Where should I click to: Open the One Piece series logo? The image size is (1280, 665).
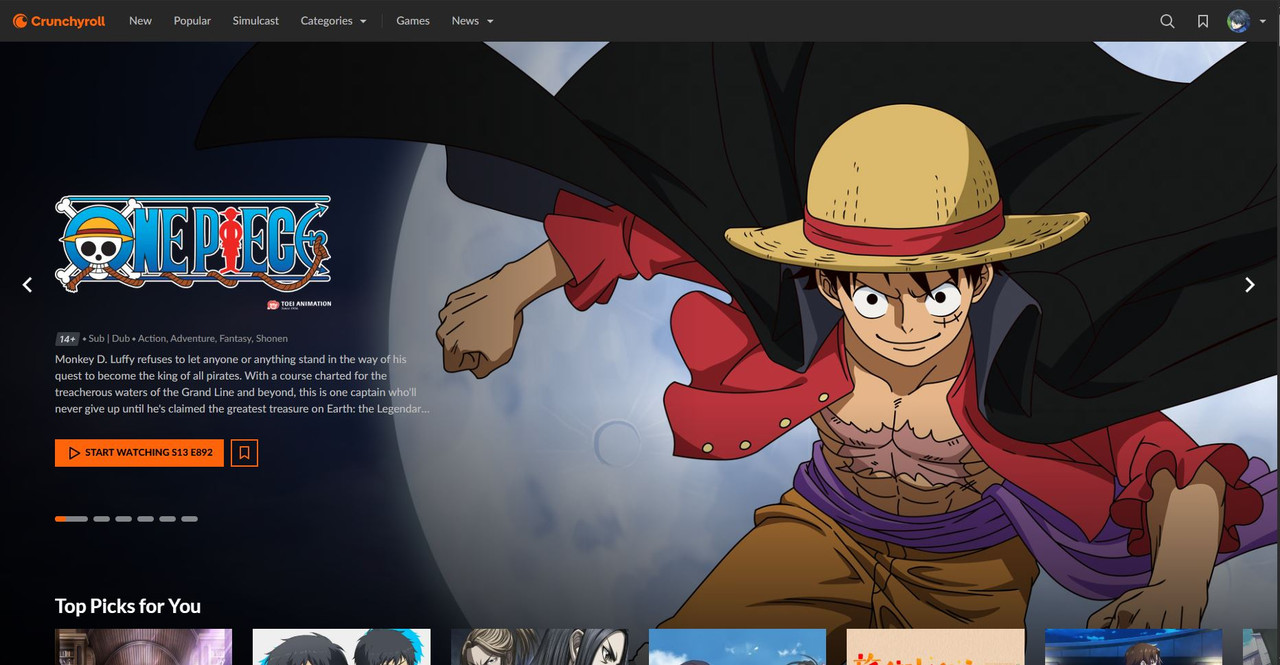point(193,244)
